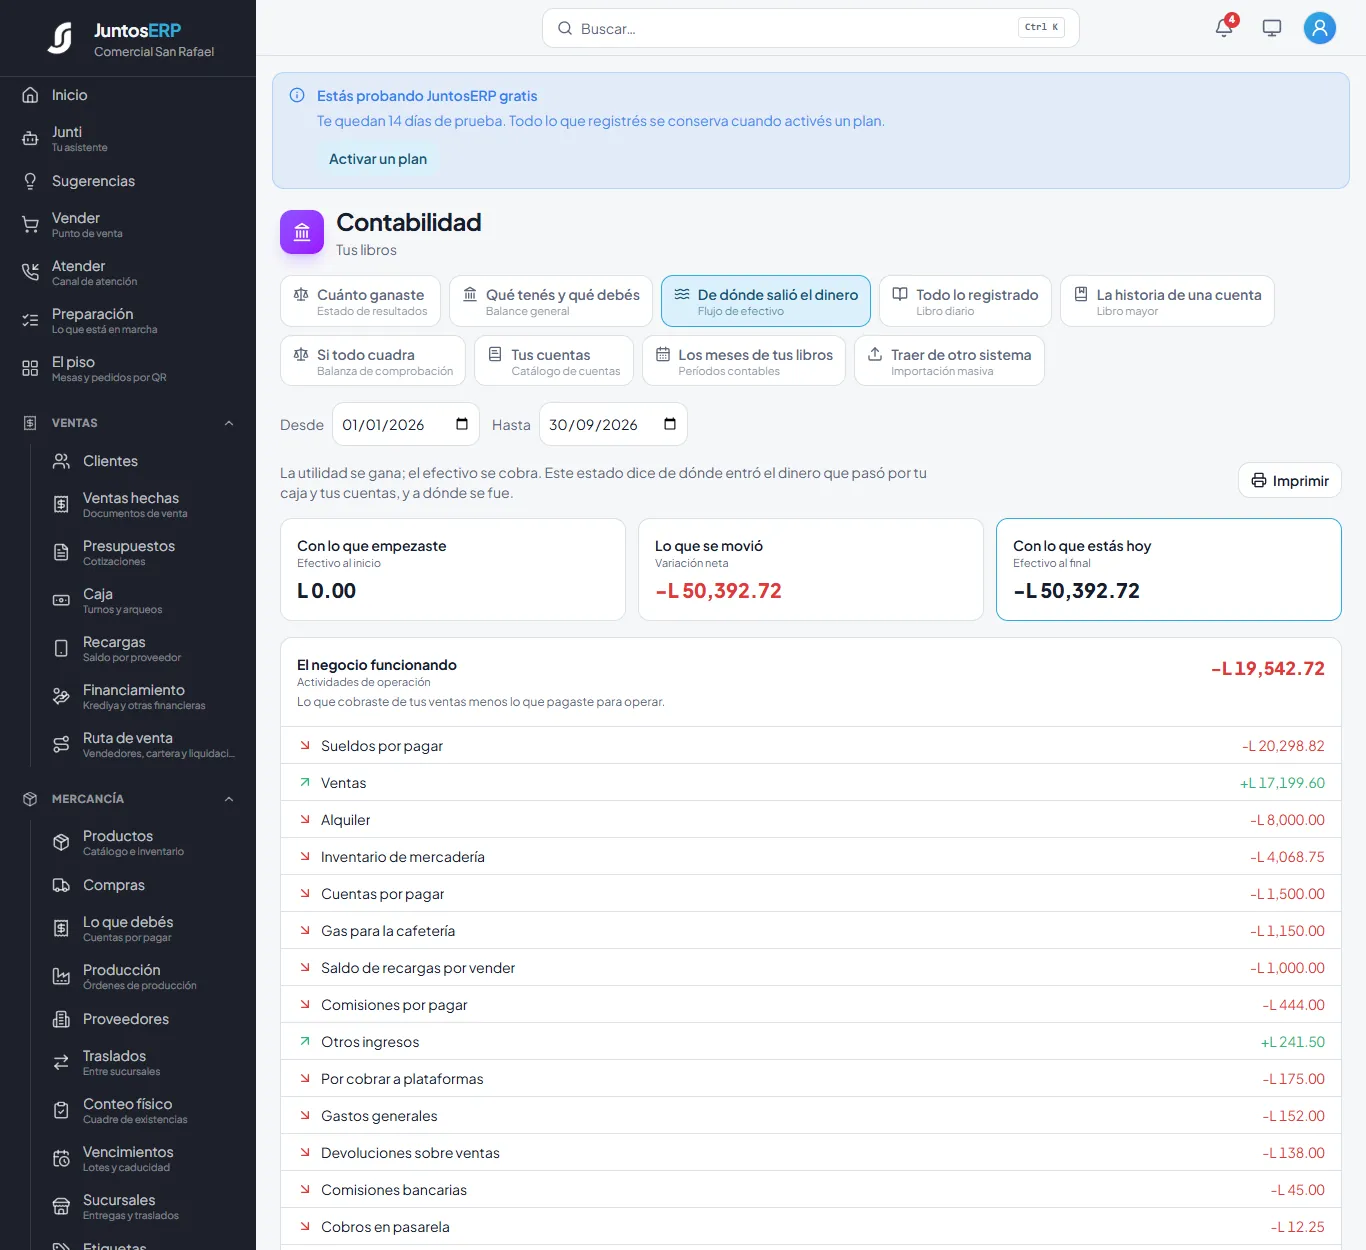Click the monitor display icon in header

coord(1272,28)
